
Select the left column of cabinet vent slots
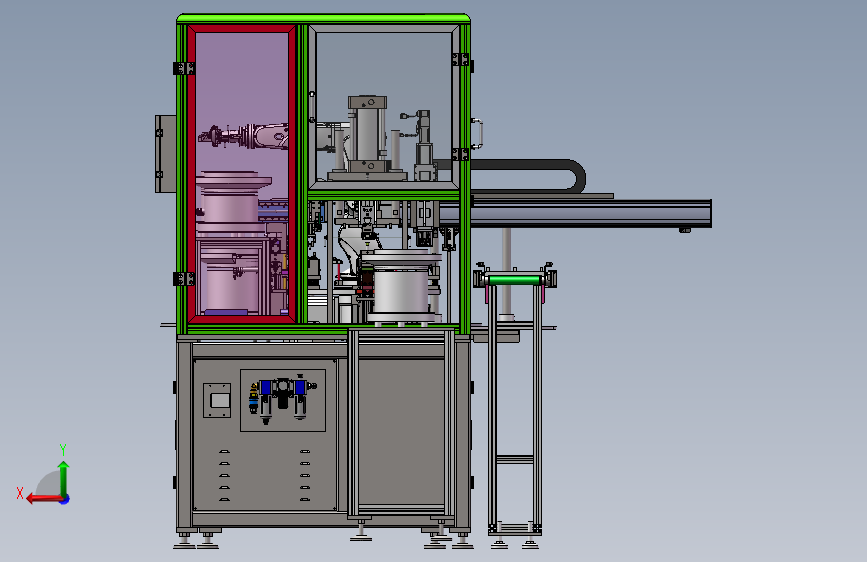224,475
